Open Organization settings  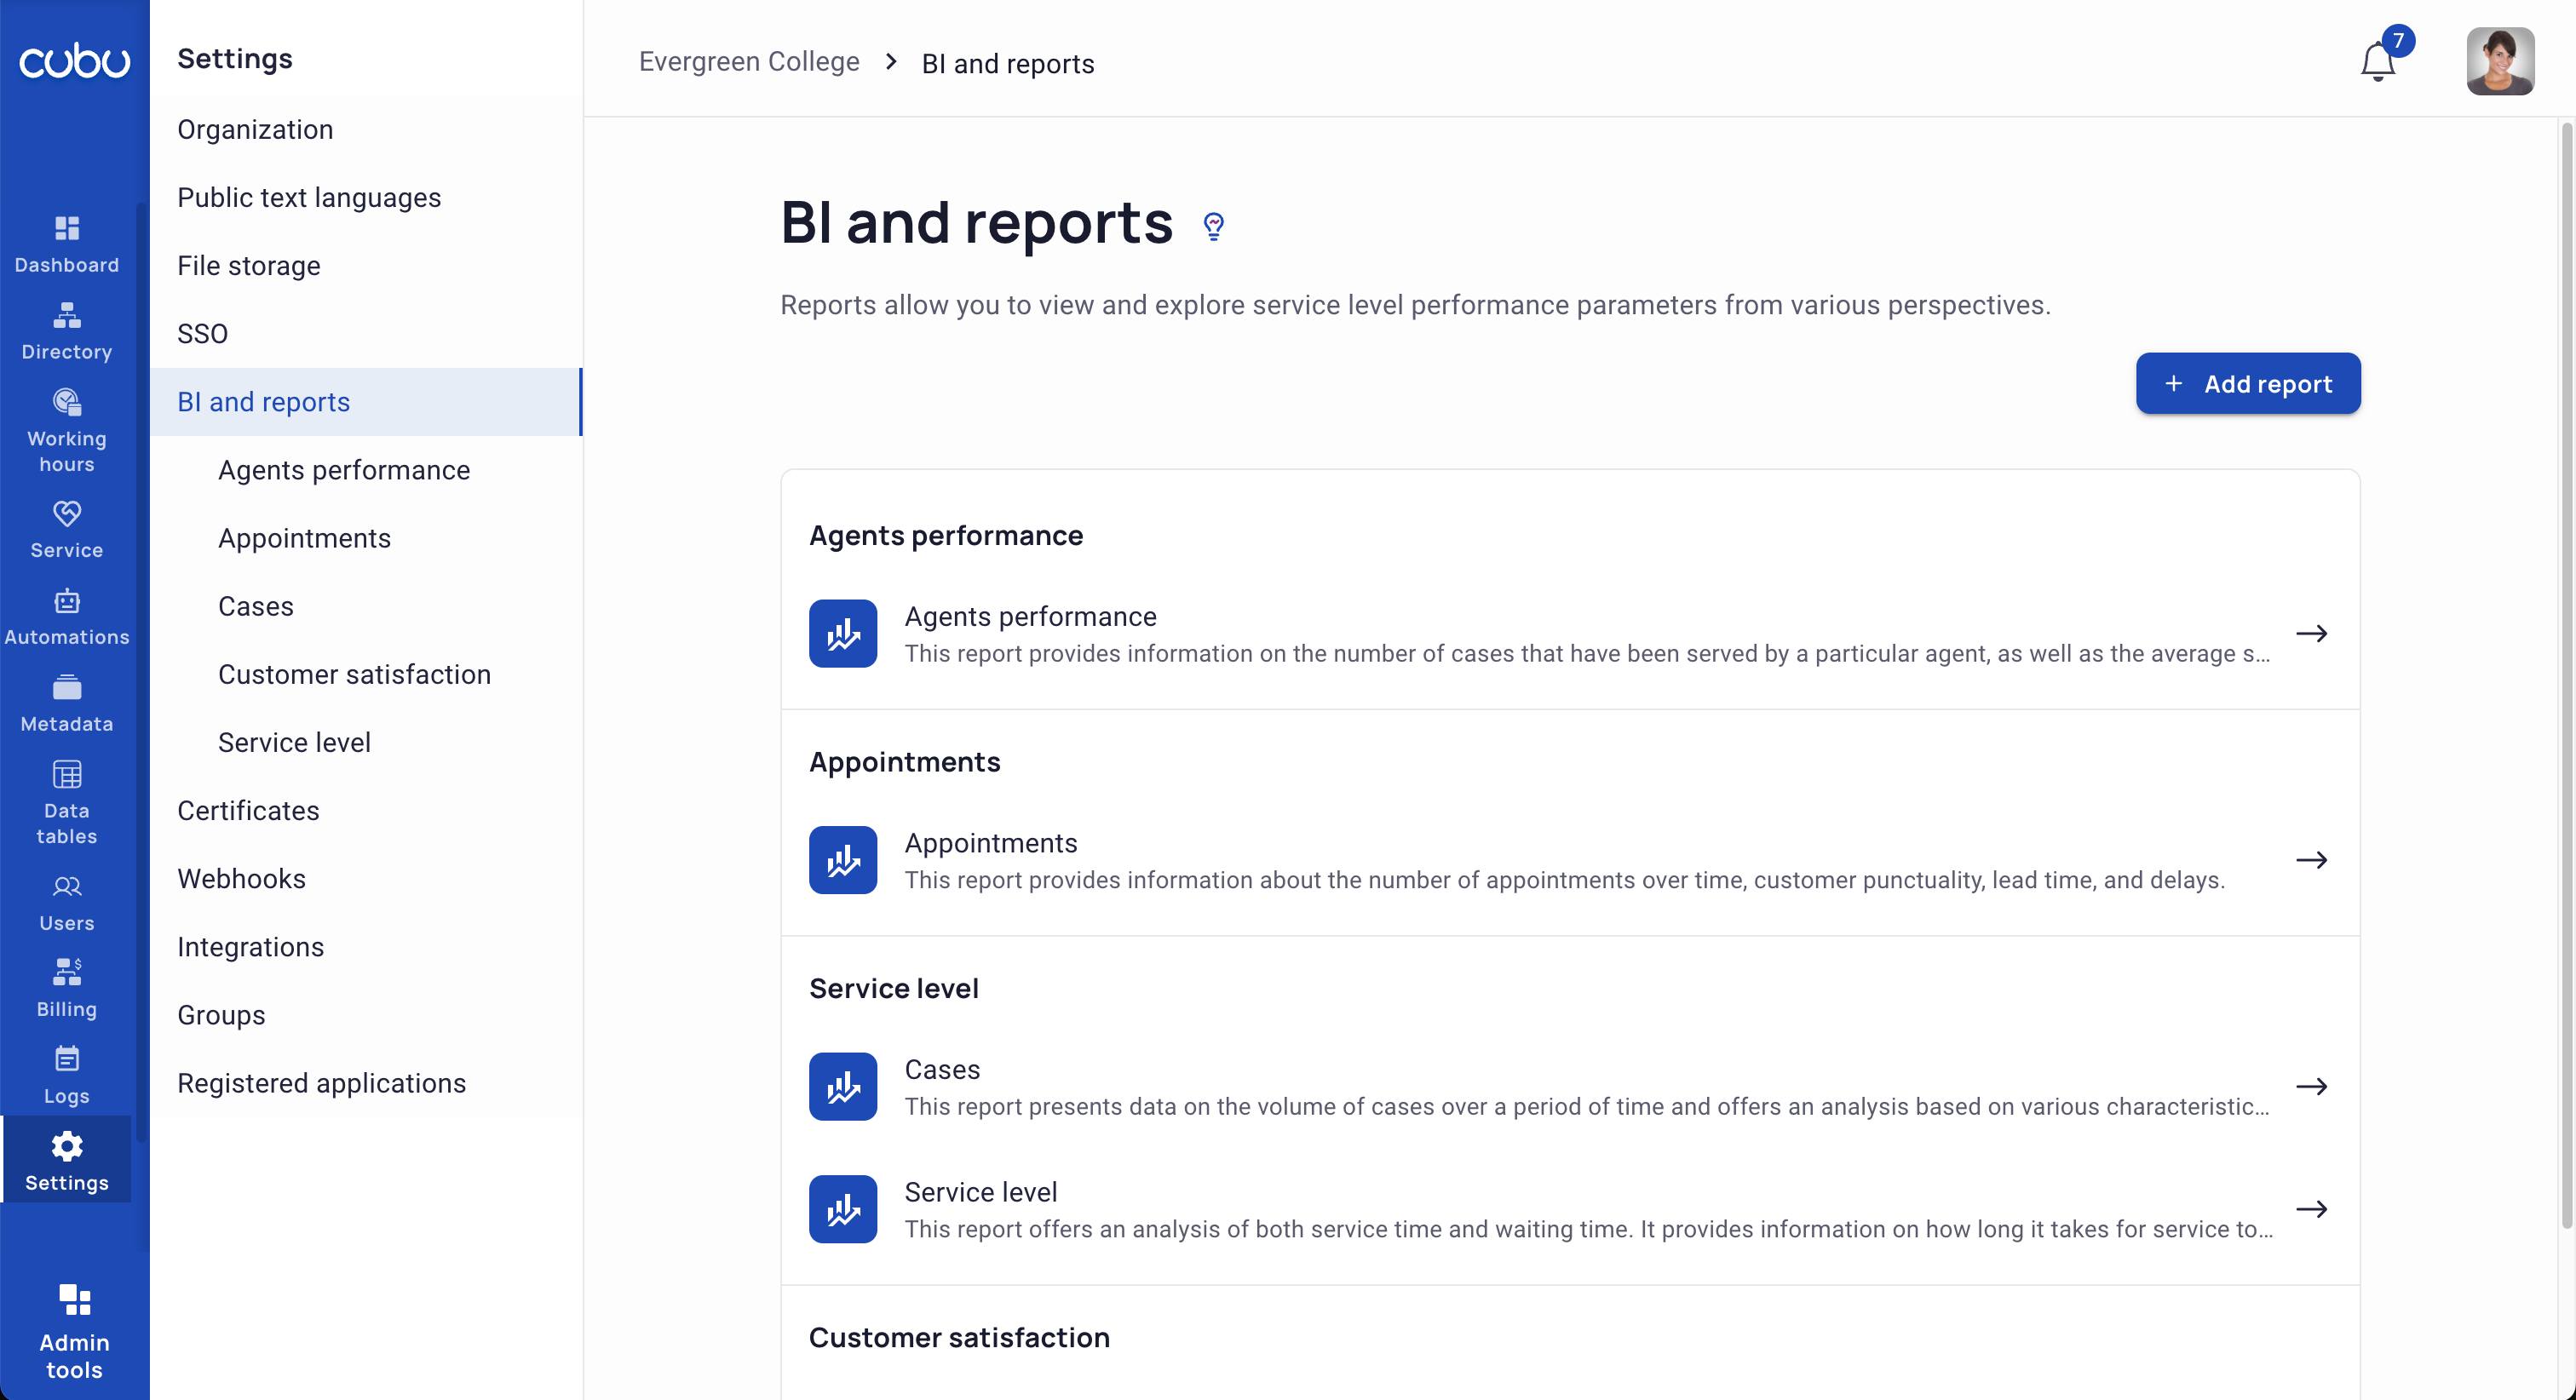click(366, 130)
